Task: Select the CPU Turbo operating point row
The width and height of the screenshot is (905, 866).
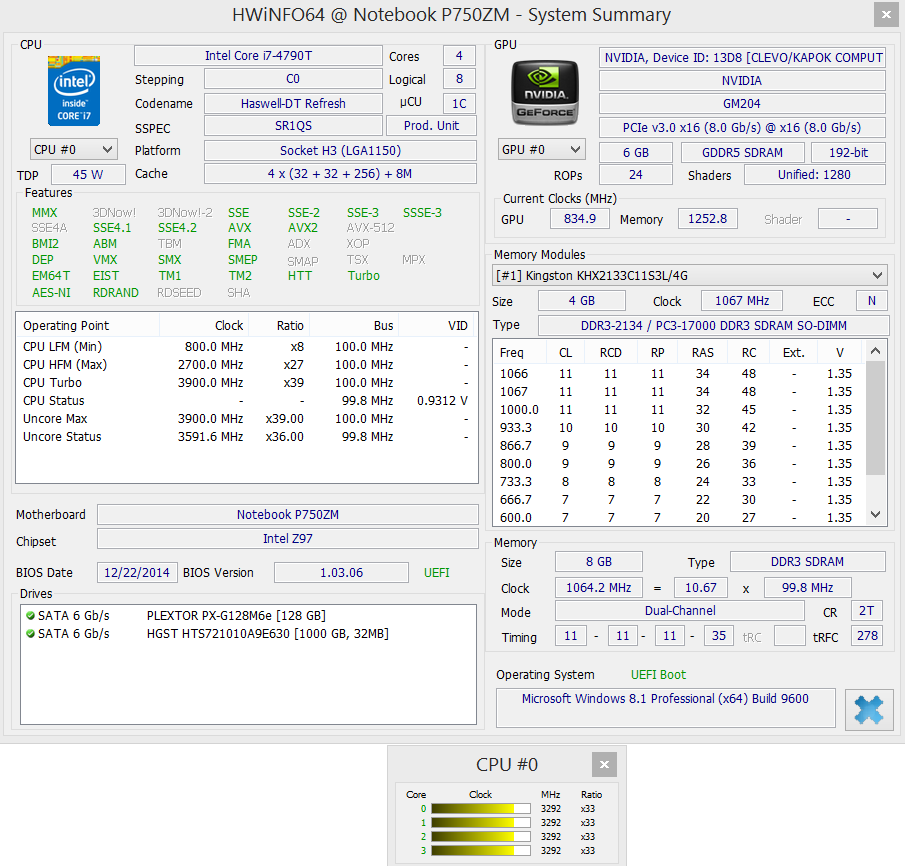Action: click(x=246, y=383)
